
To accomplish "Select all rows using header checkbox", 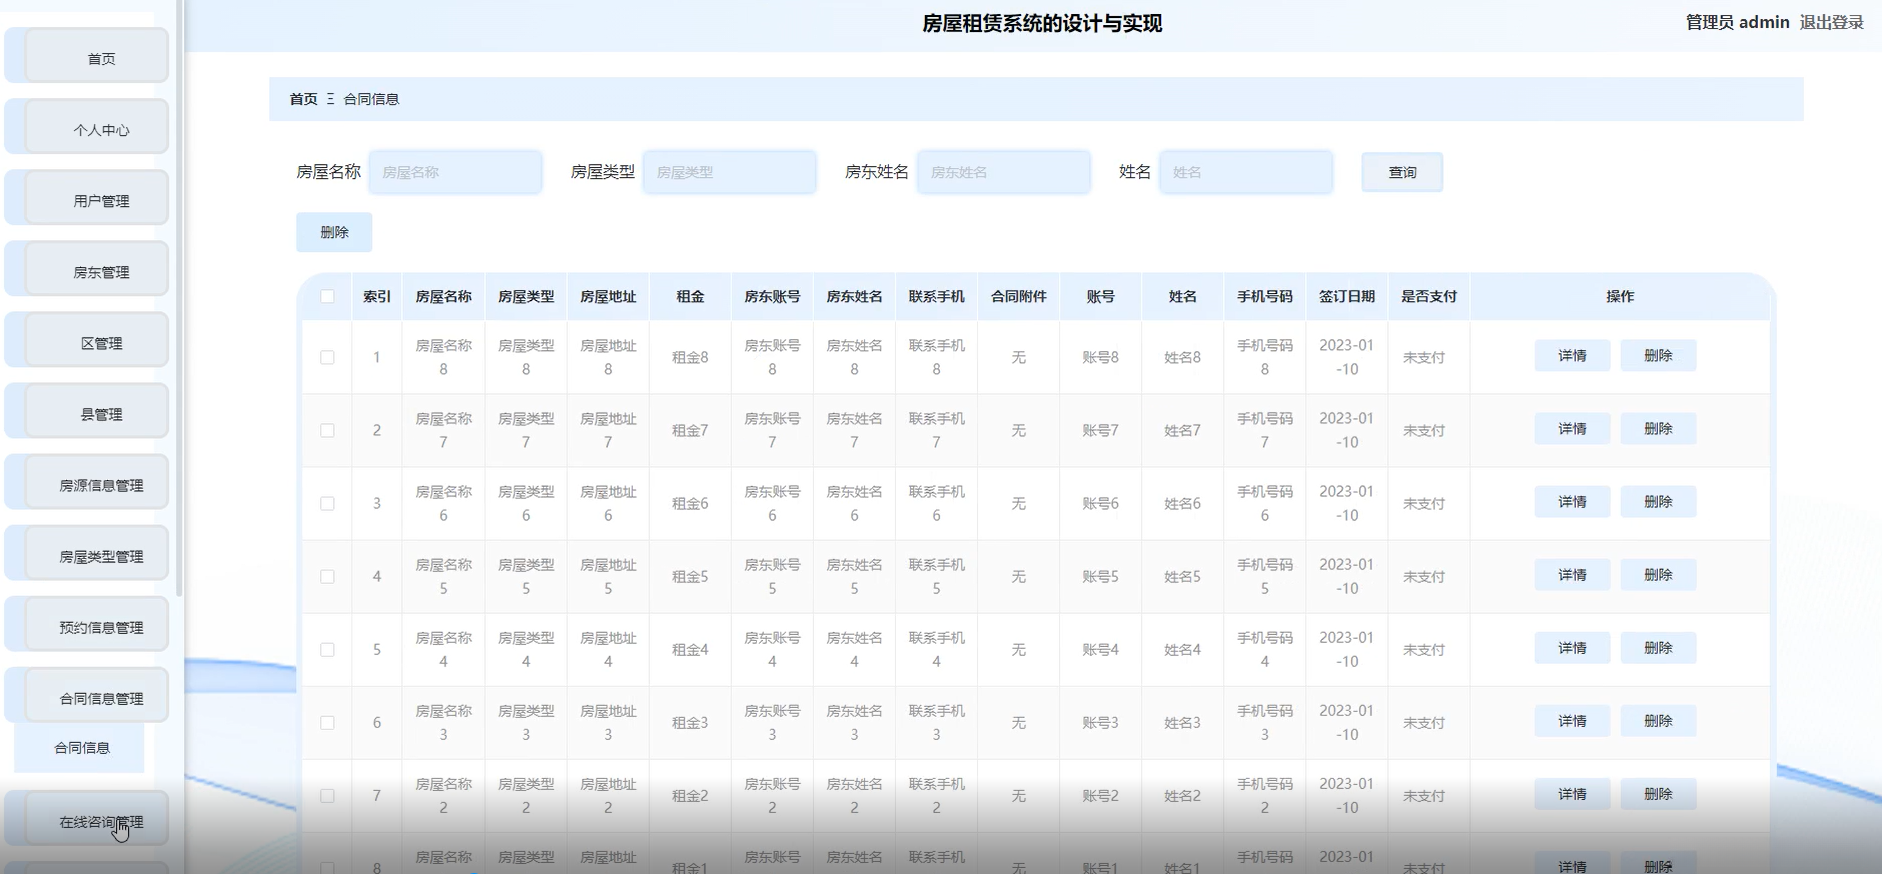I will (x=327, y=296).
